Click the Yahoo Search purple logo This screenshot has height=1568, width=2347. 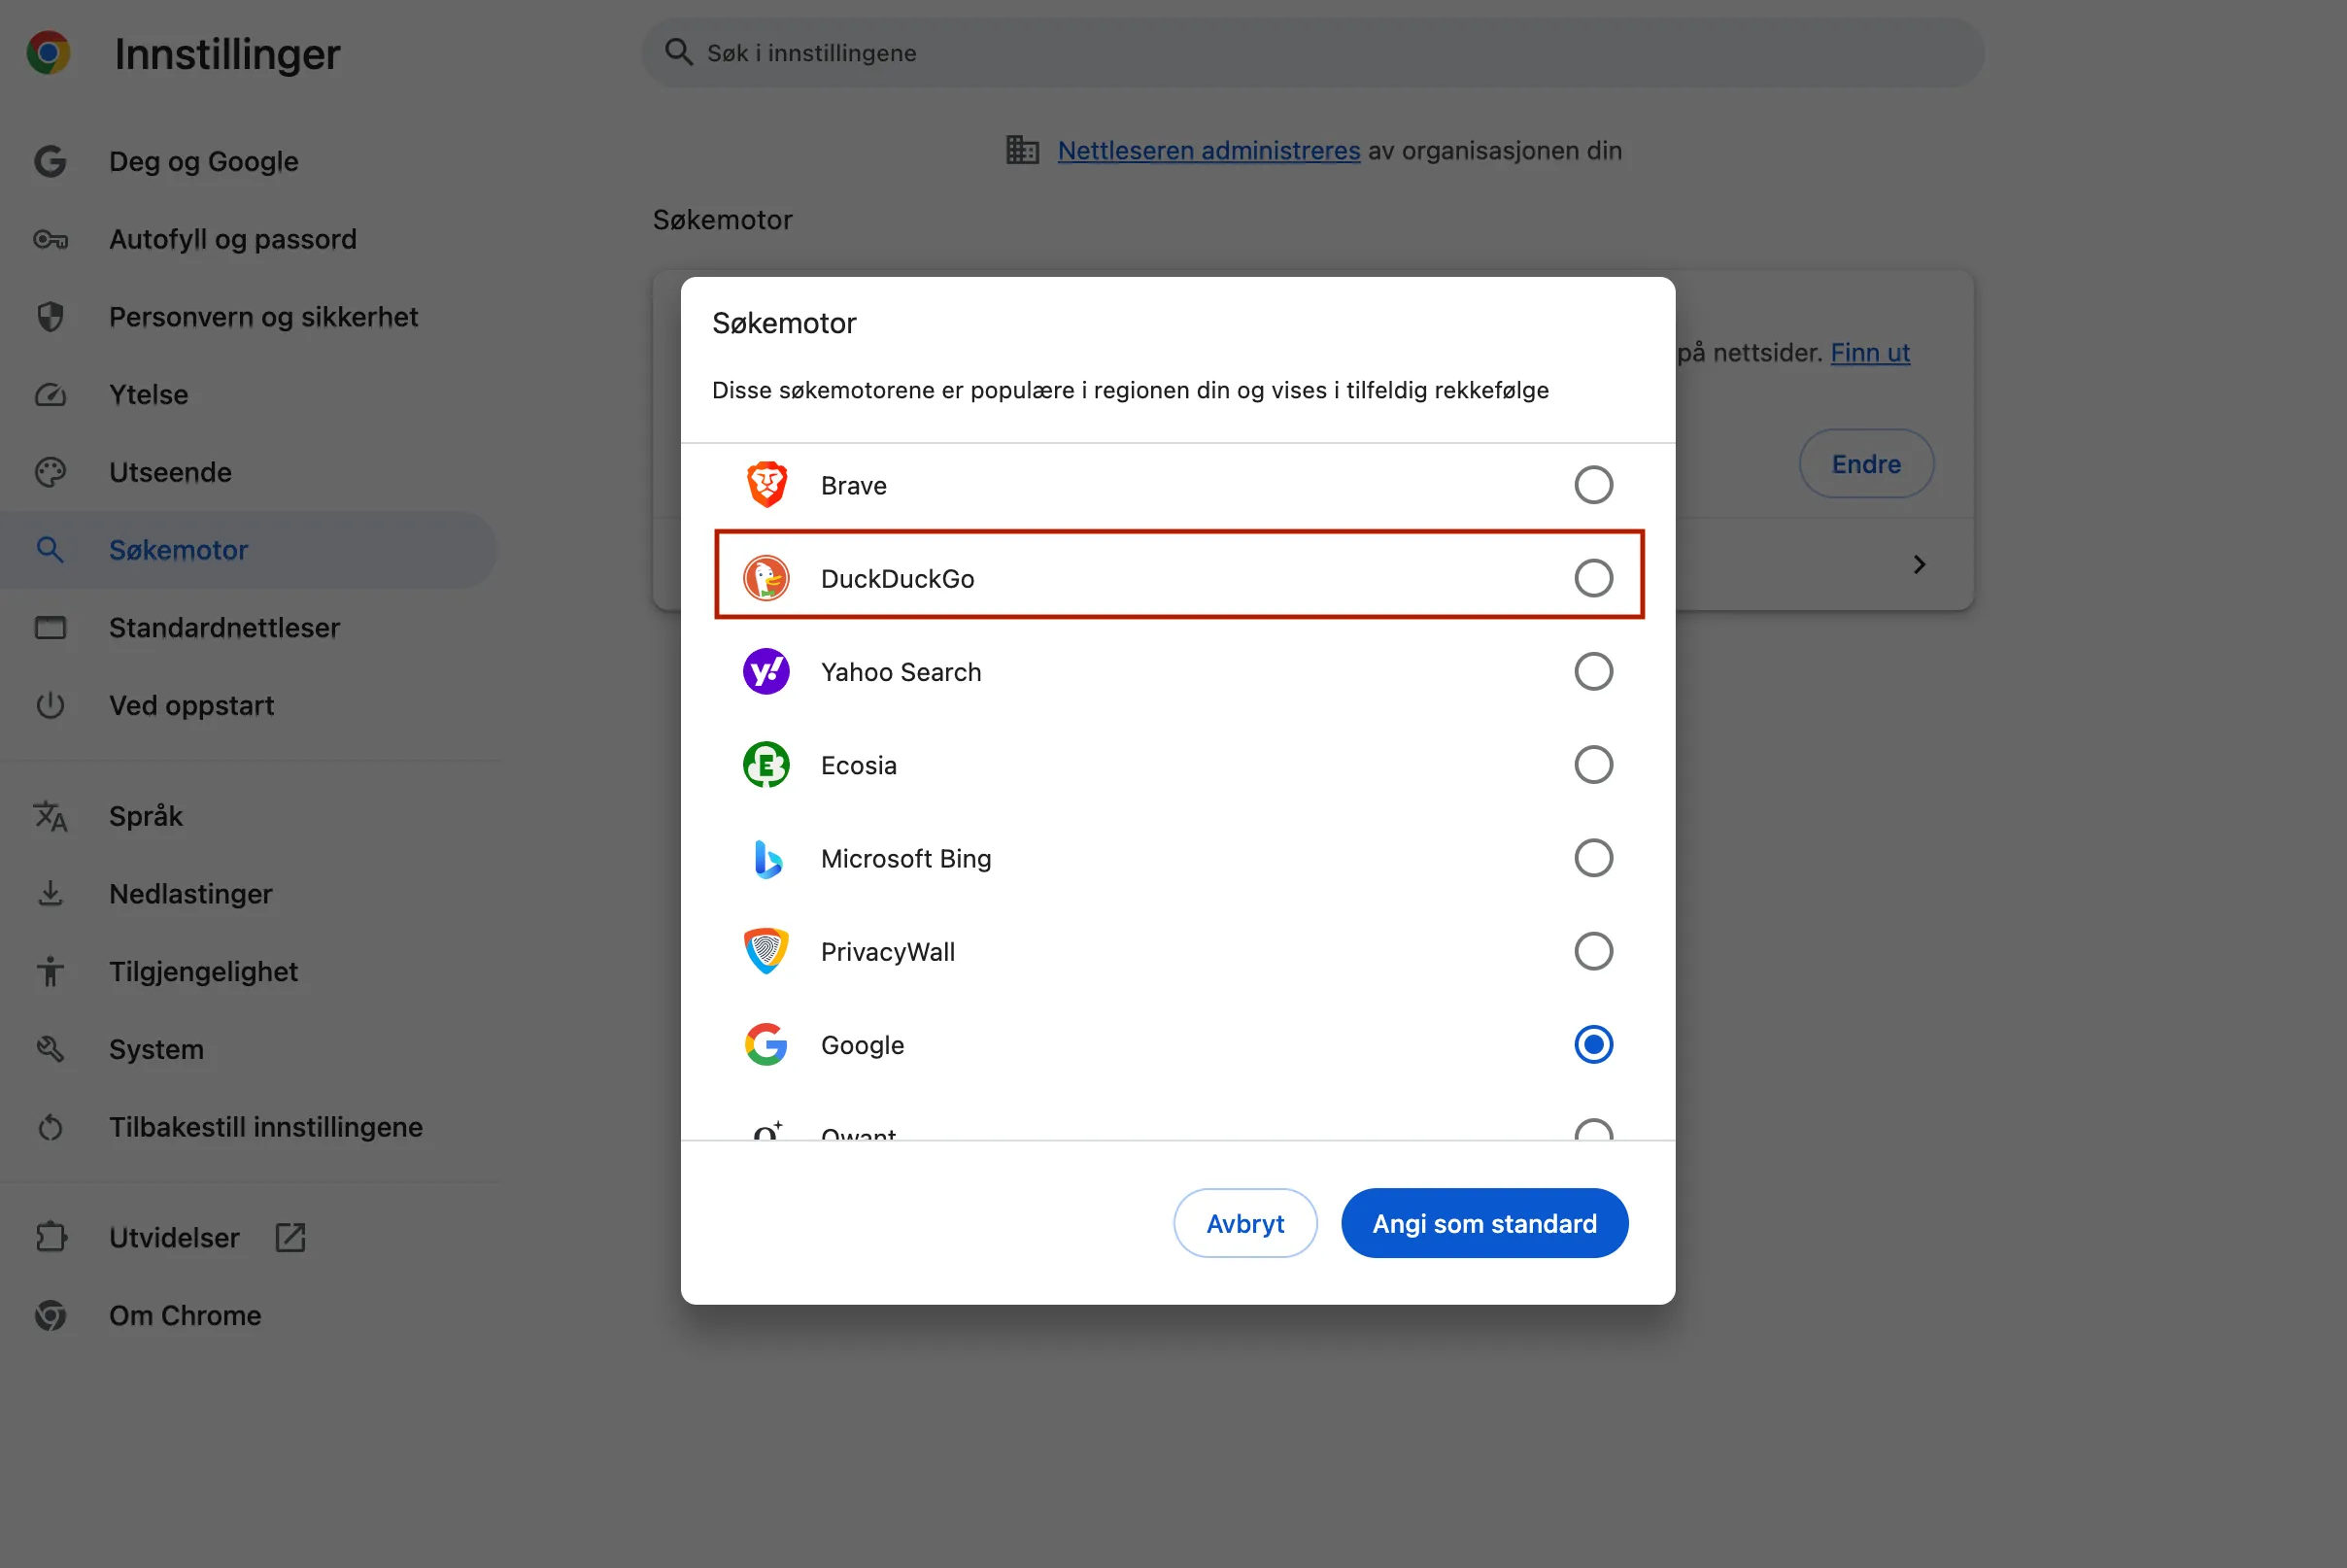click(x=766, y=671)
